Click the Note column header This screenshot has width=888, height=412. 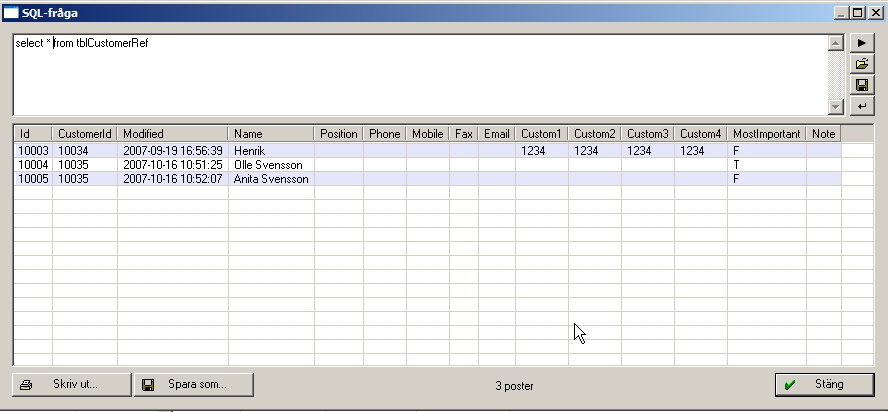coord(823,134)
